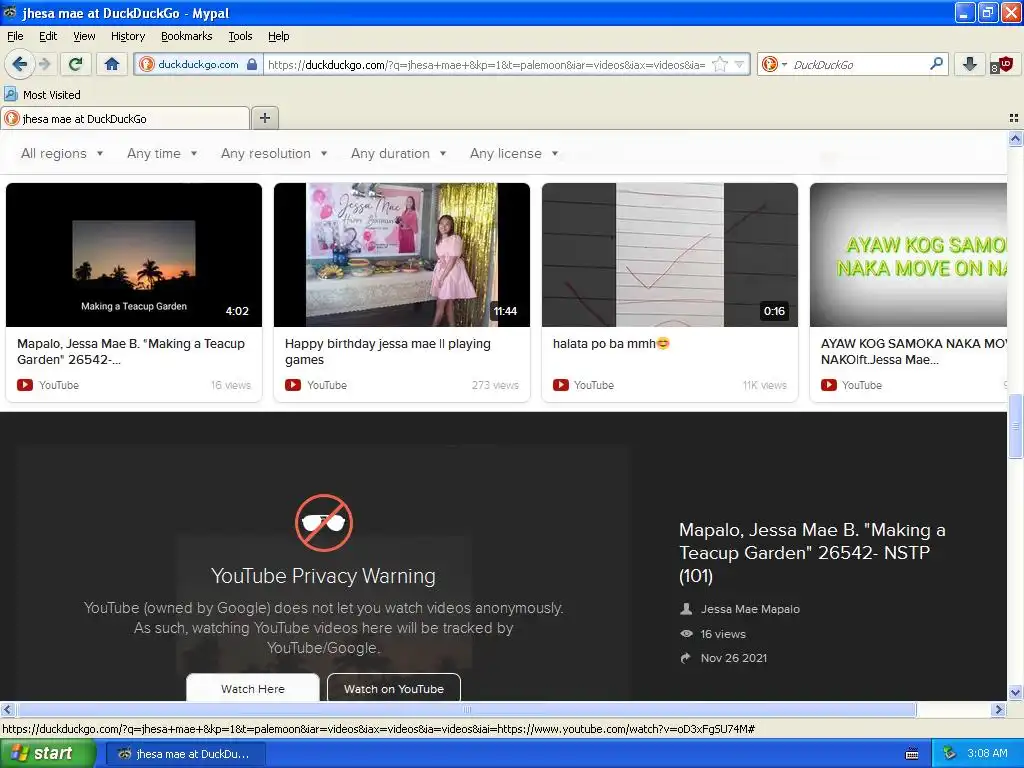
Task: Click the Jessa Mae Mapalo uploader name
Action: [750, 609]
